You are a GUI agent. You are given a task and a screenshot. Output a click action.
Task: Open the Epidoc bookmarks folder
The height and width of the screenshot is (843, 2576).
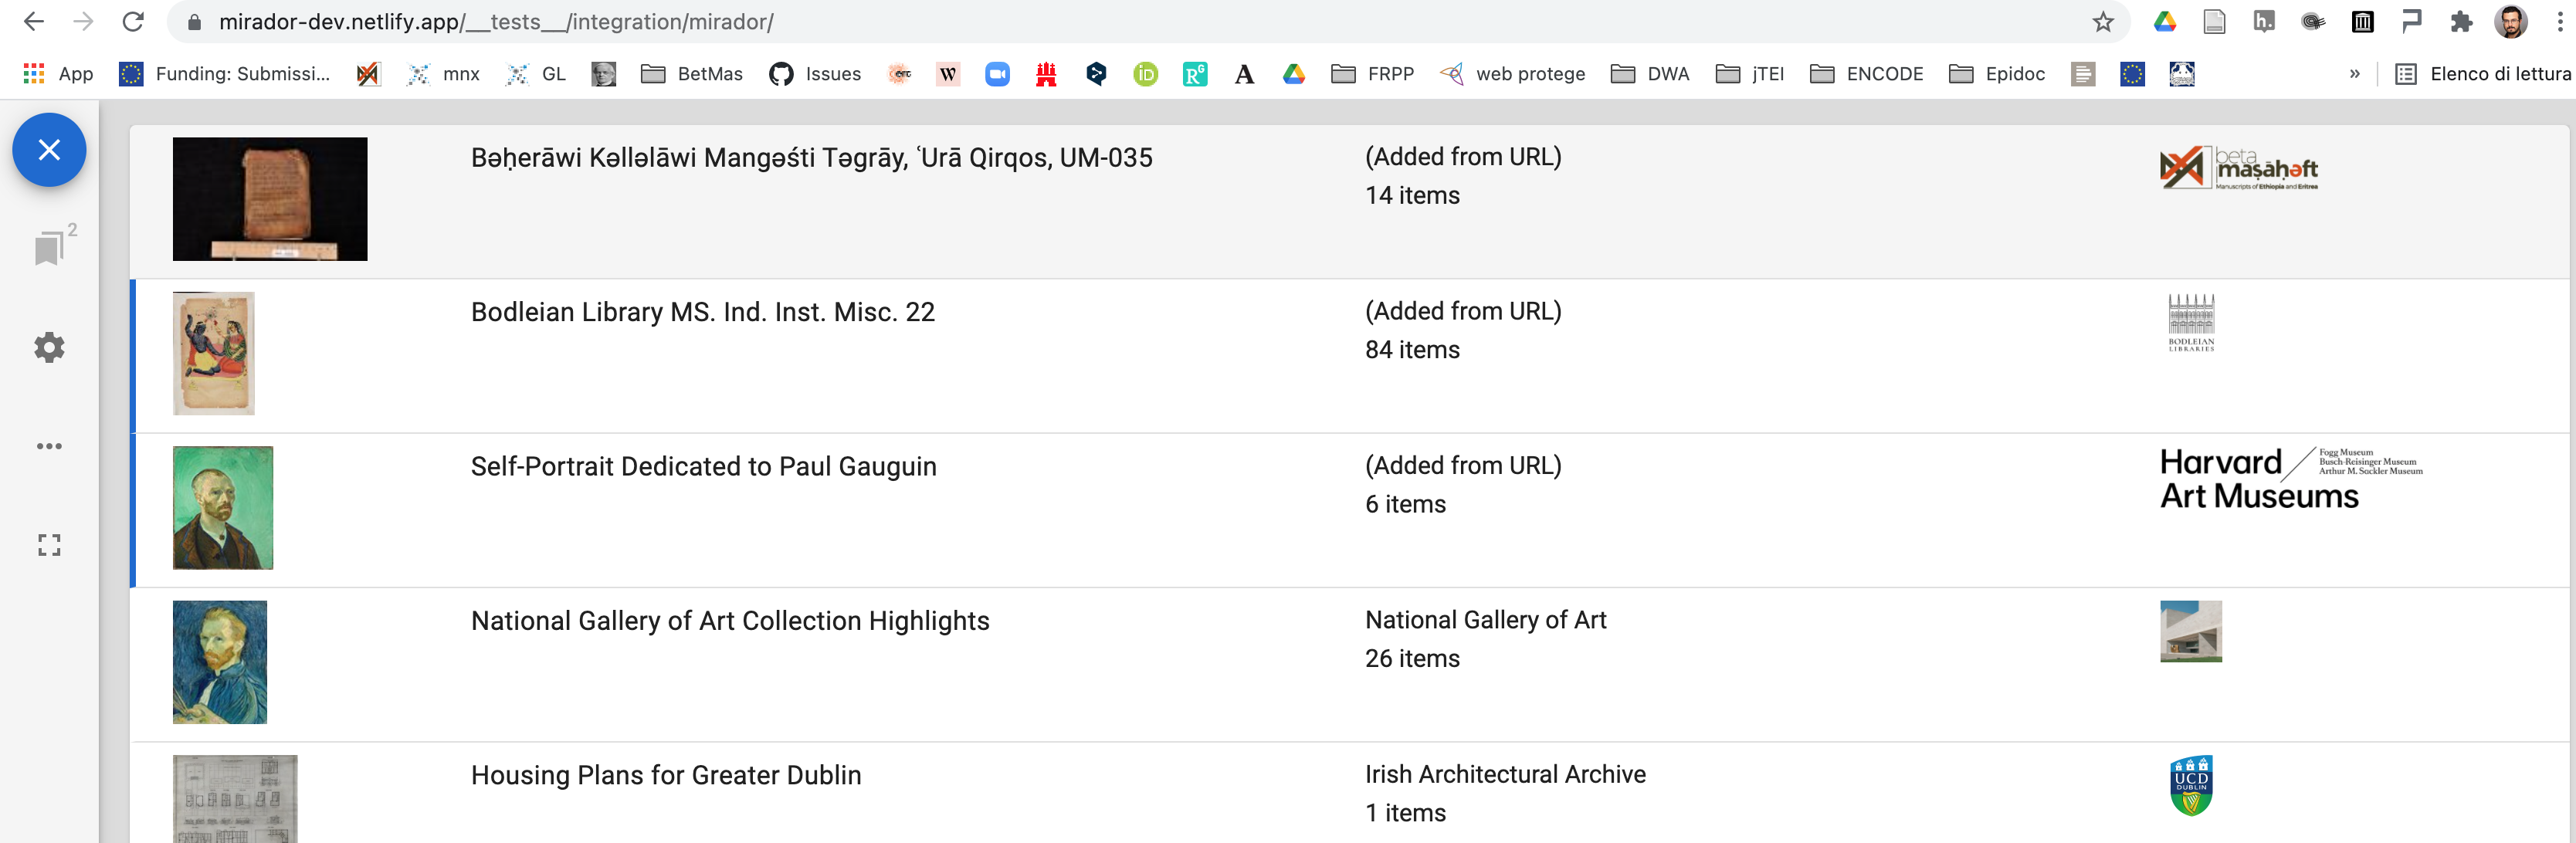point(1998,74)
